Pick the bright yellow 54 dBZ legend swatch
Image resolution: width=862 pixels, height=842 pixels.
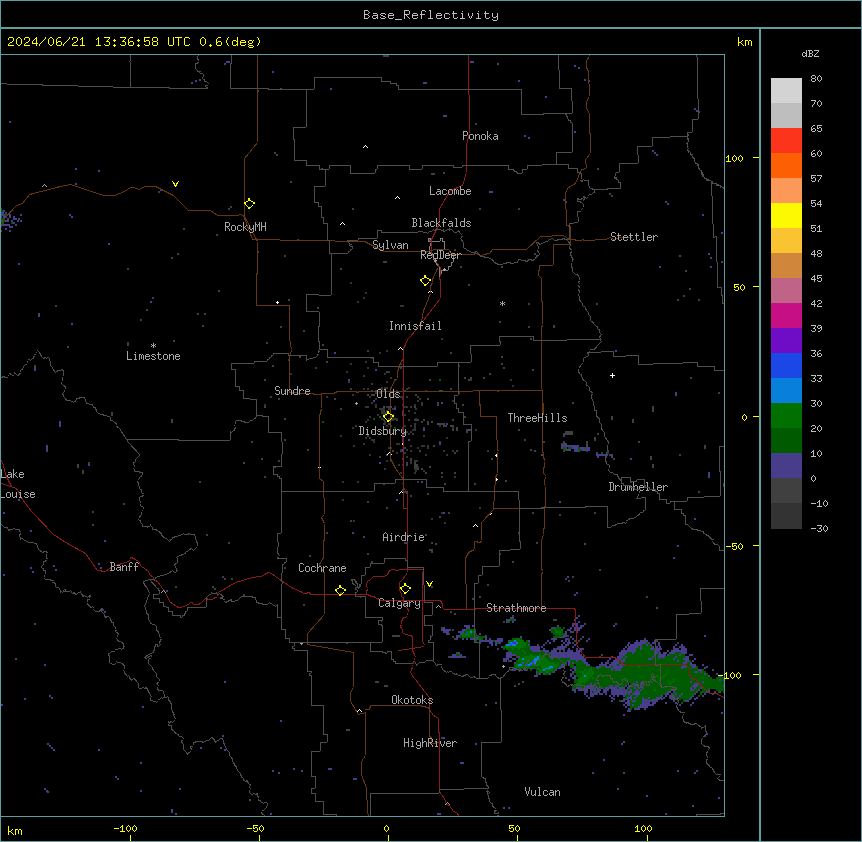(786, 215)
